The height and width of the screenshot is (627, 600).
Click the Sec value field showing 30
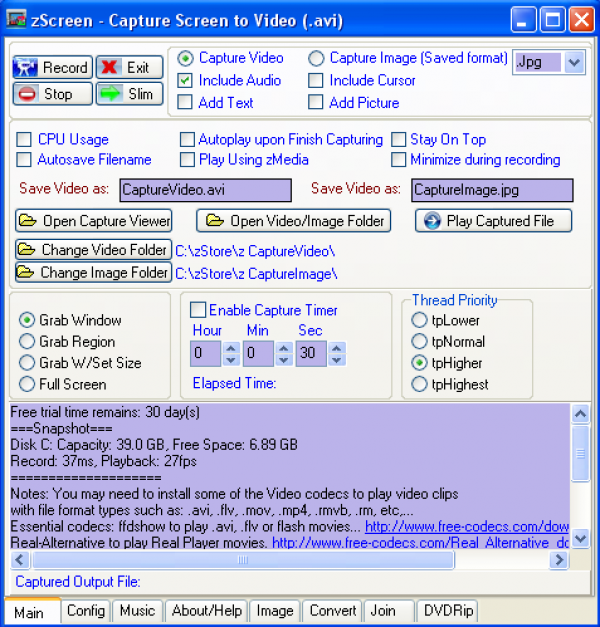pos(311,353)
